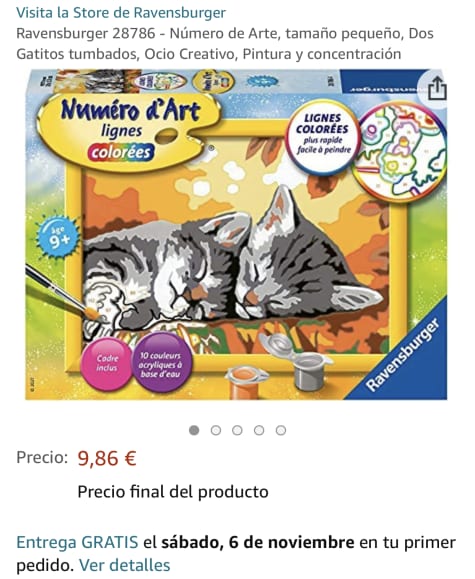Viewport: 475px width, 579px height.
Task: Tap the purple 10 couleurs bubble
Action: coord(160,363)
